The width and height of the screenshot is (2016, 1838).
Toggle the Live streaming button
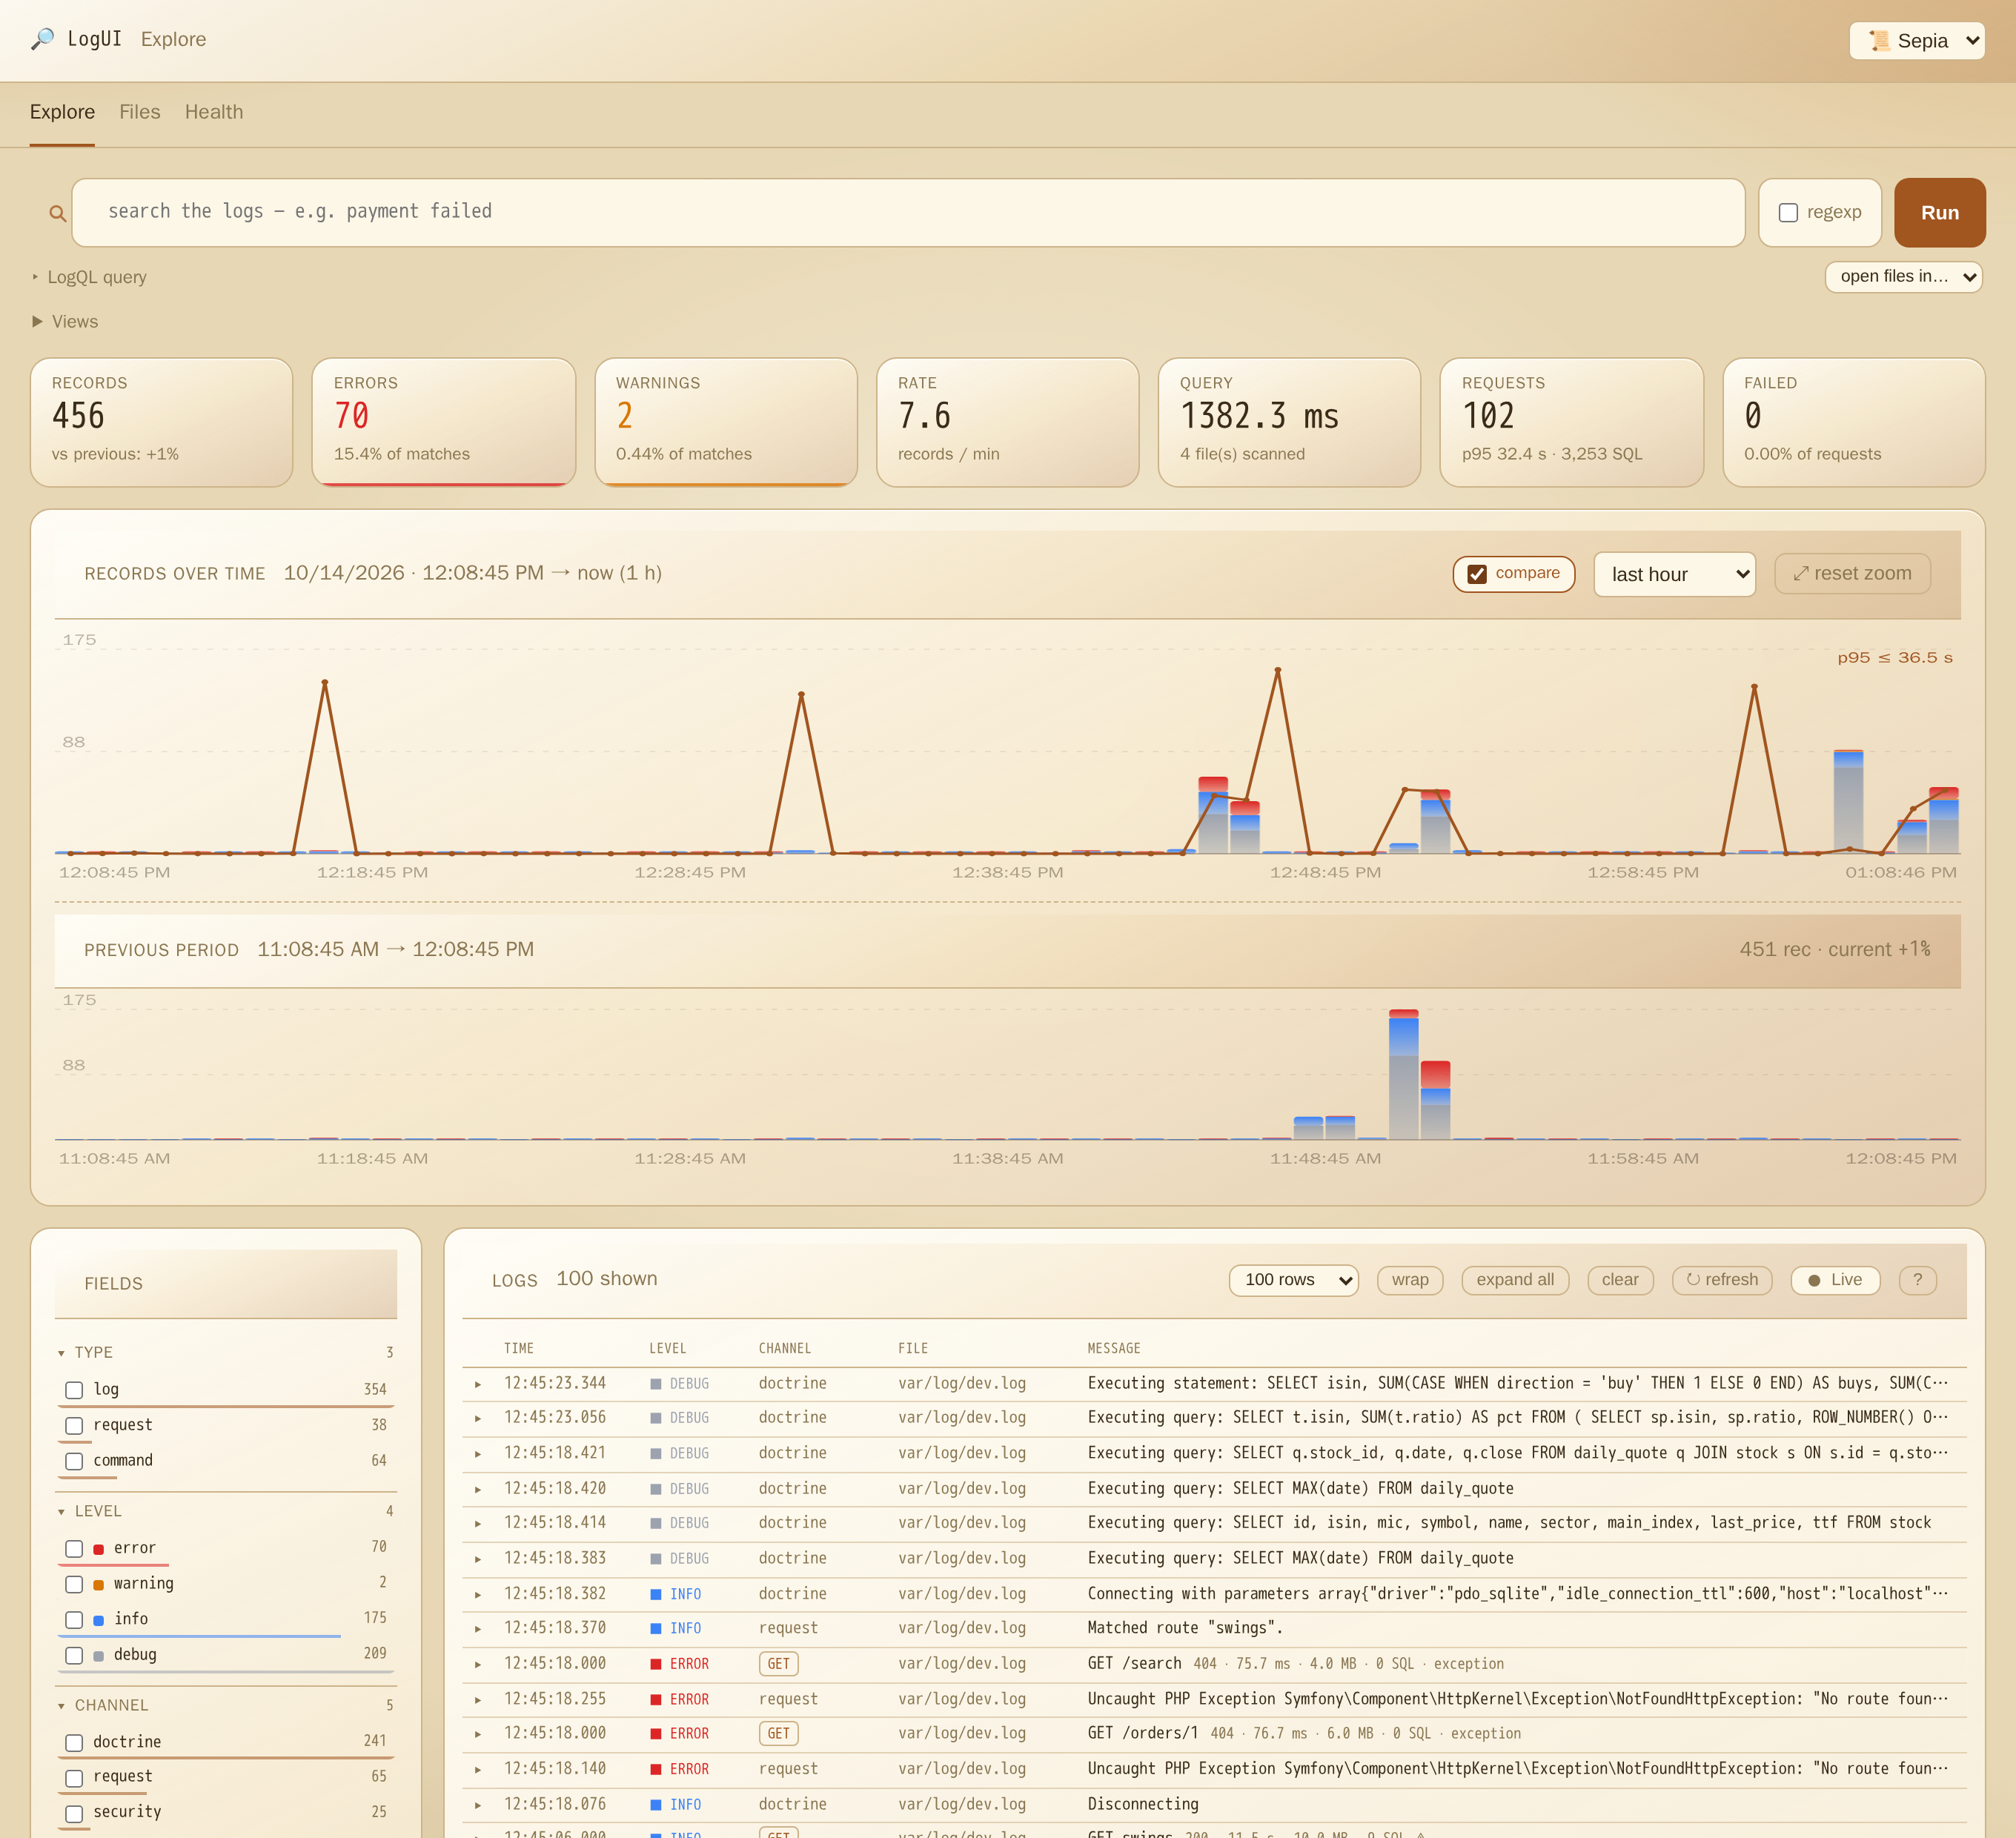coord(1835,1280)
